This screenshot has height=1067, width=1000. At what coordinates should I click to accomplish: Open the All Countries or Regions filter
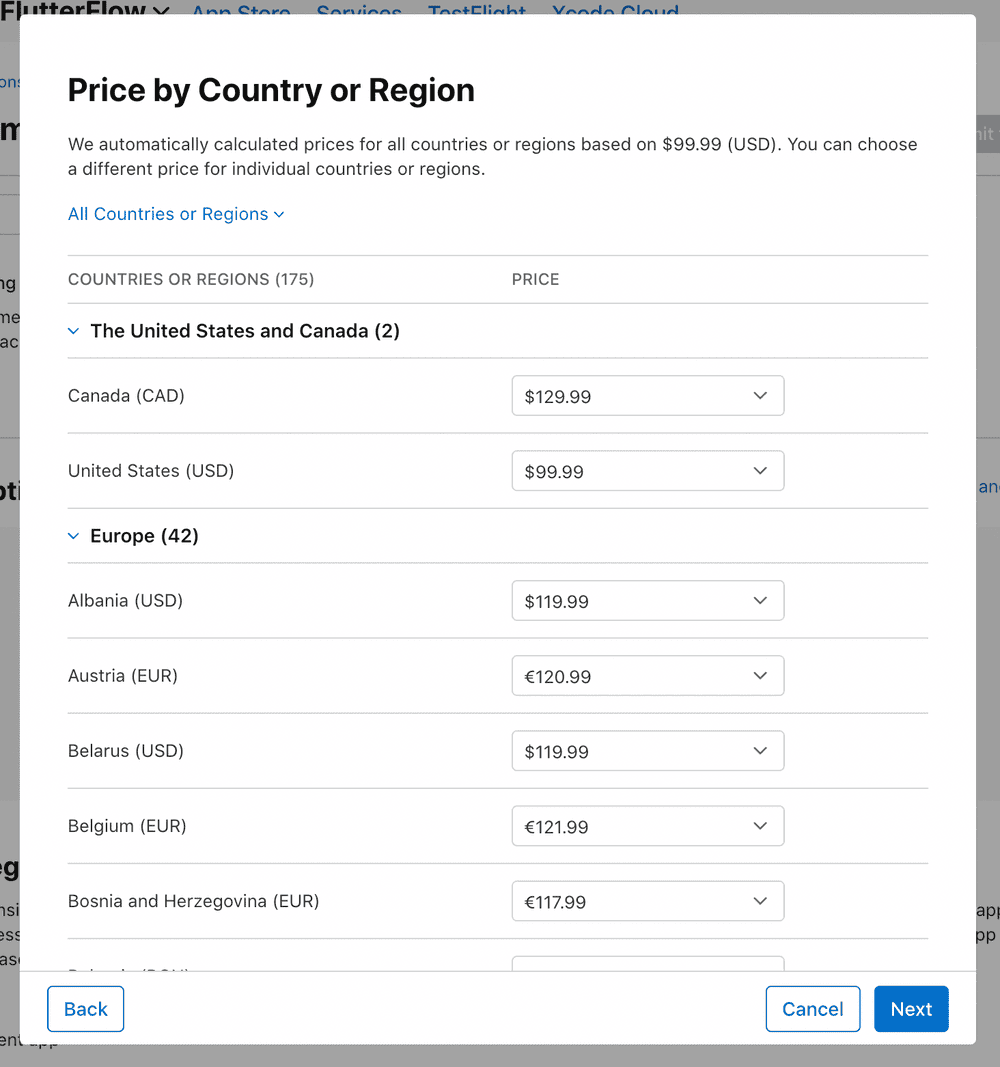pos(168,214)
